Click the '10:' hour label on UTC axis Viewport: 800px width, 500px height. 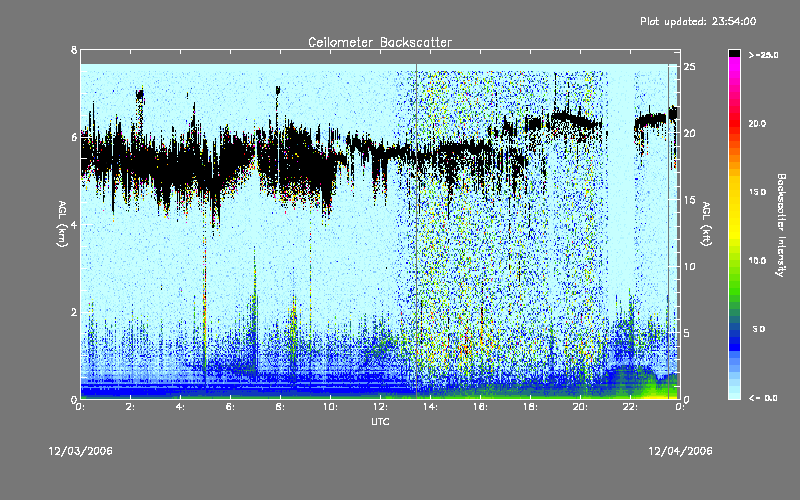(x=330, y=407)
